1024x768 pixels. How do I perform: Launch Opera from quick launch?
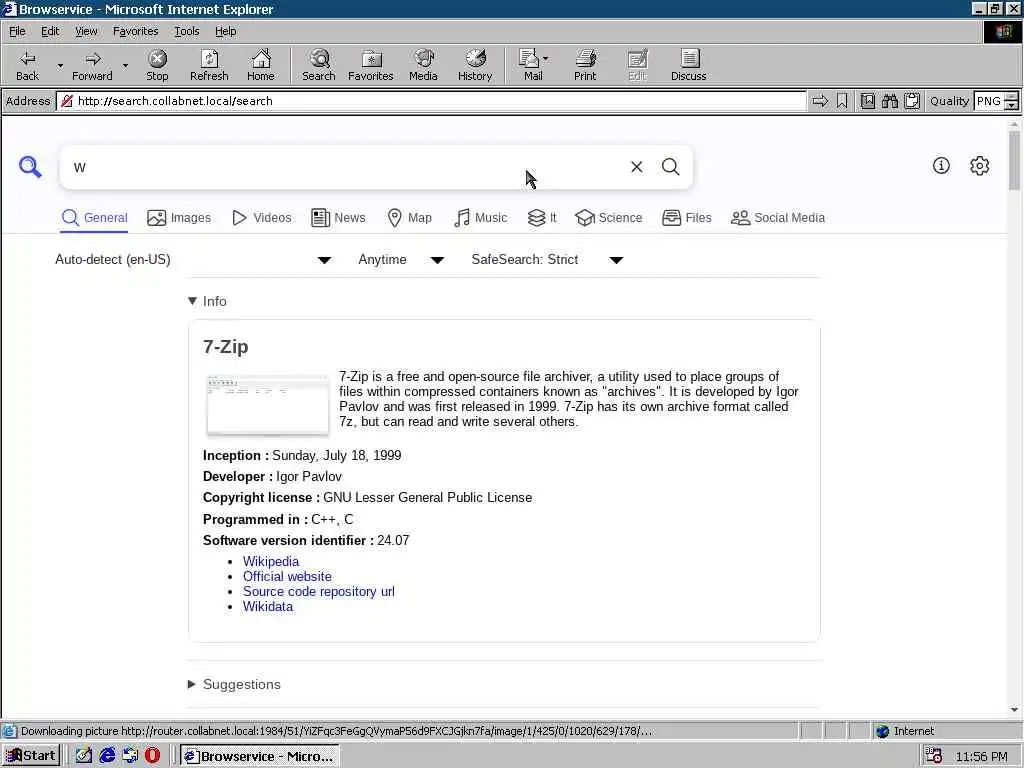pos(152,756)
